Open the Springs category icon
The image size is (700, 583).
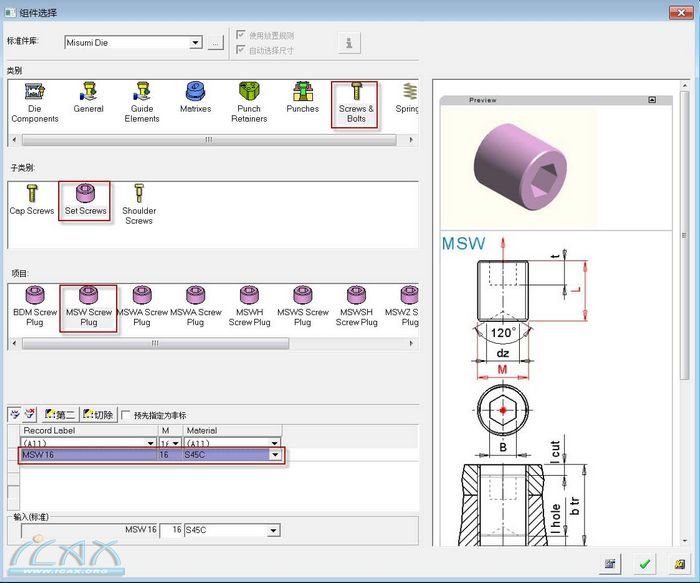click(408, 98)
